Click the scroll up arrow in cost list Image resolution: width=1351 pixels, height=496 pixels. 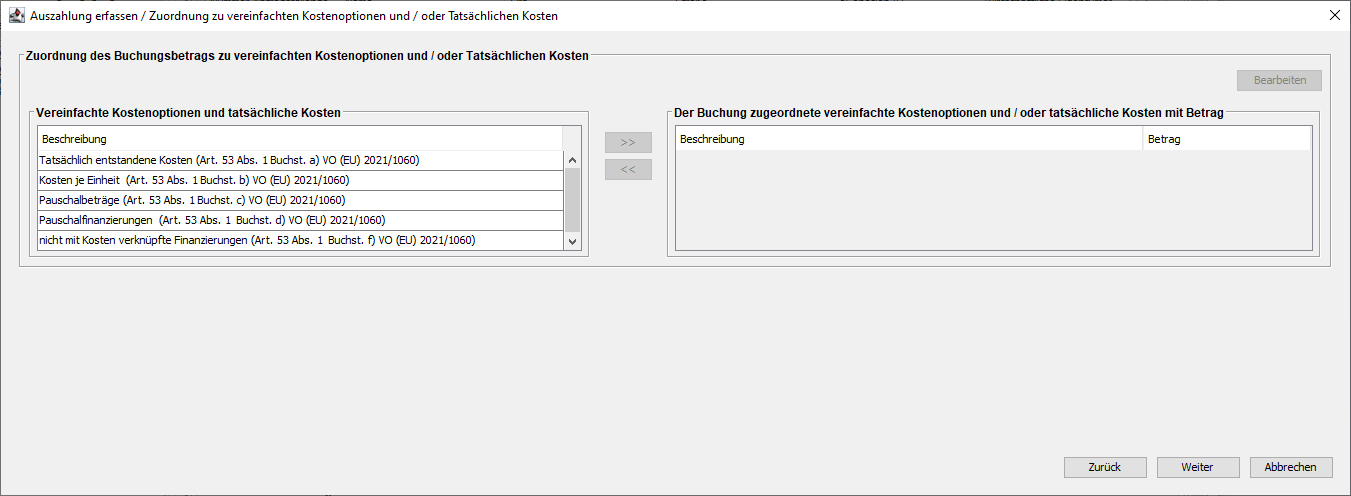[572, 160]
